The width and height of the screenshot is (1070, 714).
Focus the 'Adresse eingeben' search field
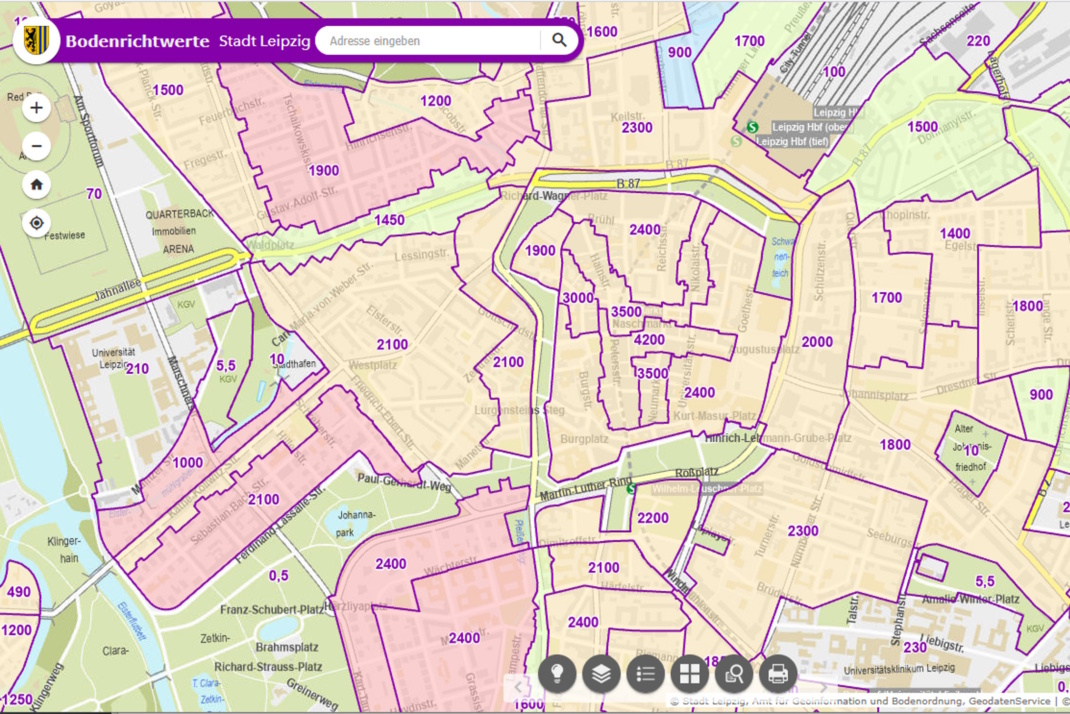430,41
